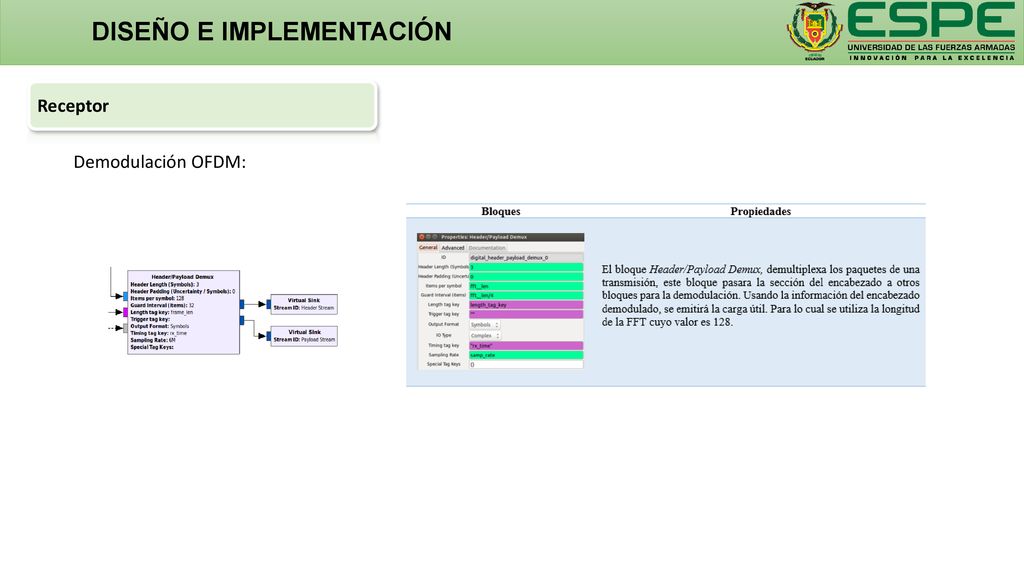Open the Output Format 'Symbols' dropdown
This screenshot has height=576, width=1024.
point(485,325)
